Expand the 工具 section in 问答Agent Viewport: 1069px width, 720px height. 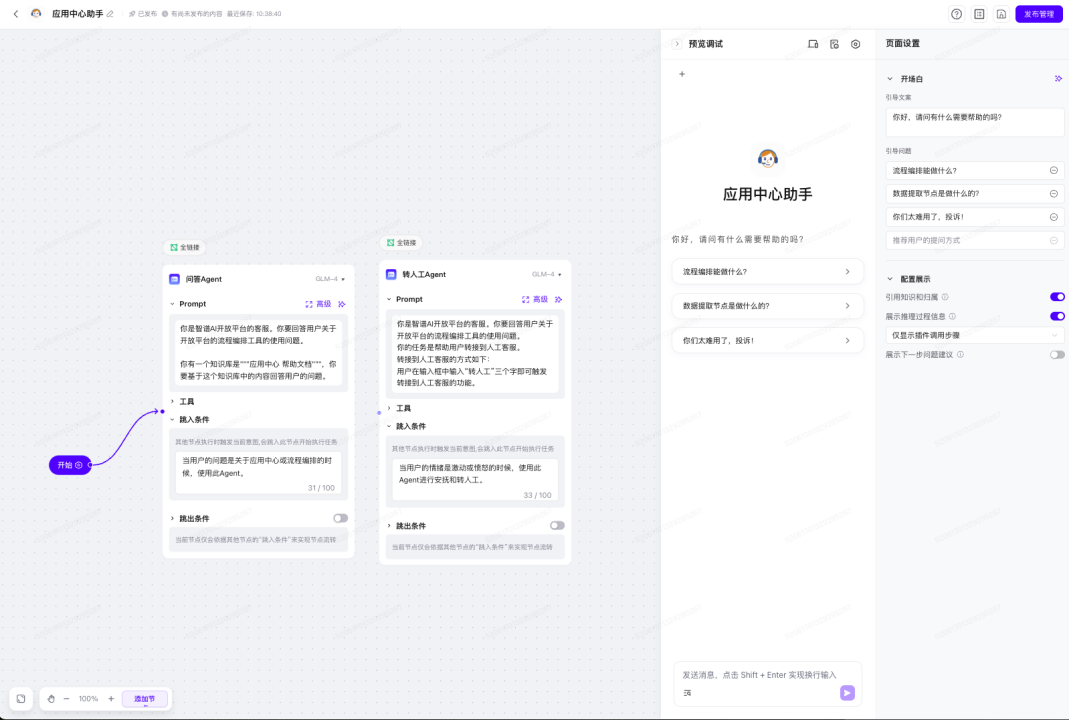pyautogui.click(x=172, y=402)
